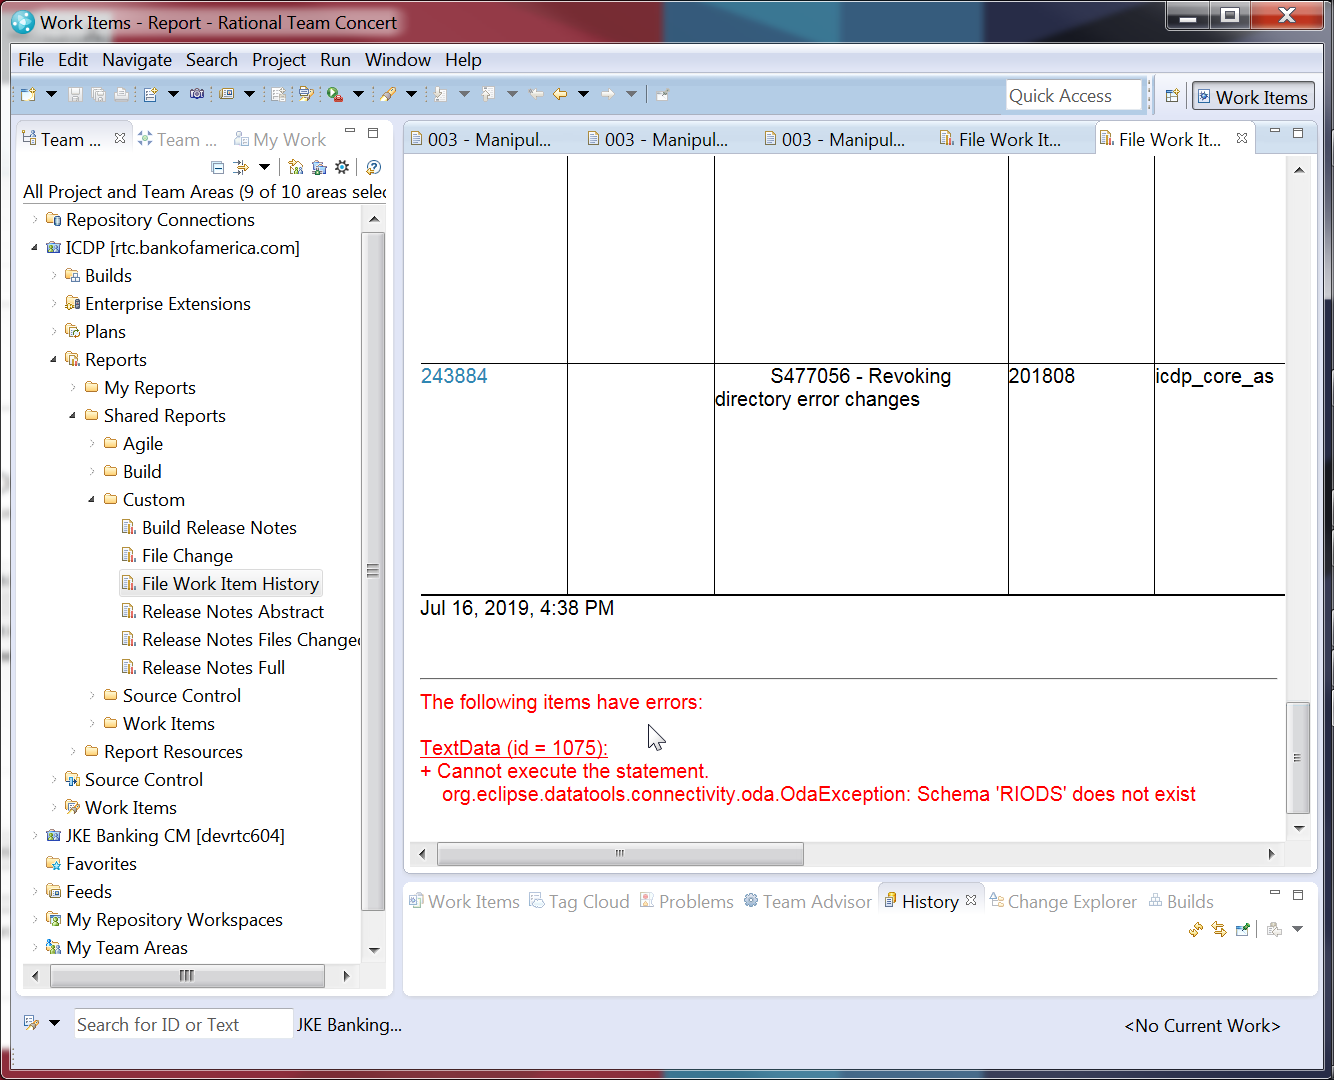Click the highlighter search toolbar icon
Image resolution: width=1334 pixels, height=1080 pixels.
(x=388, y=94)
